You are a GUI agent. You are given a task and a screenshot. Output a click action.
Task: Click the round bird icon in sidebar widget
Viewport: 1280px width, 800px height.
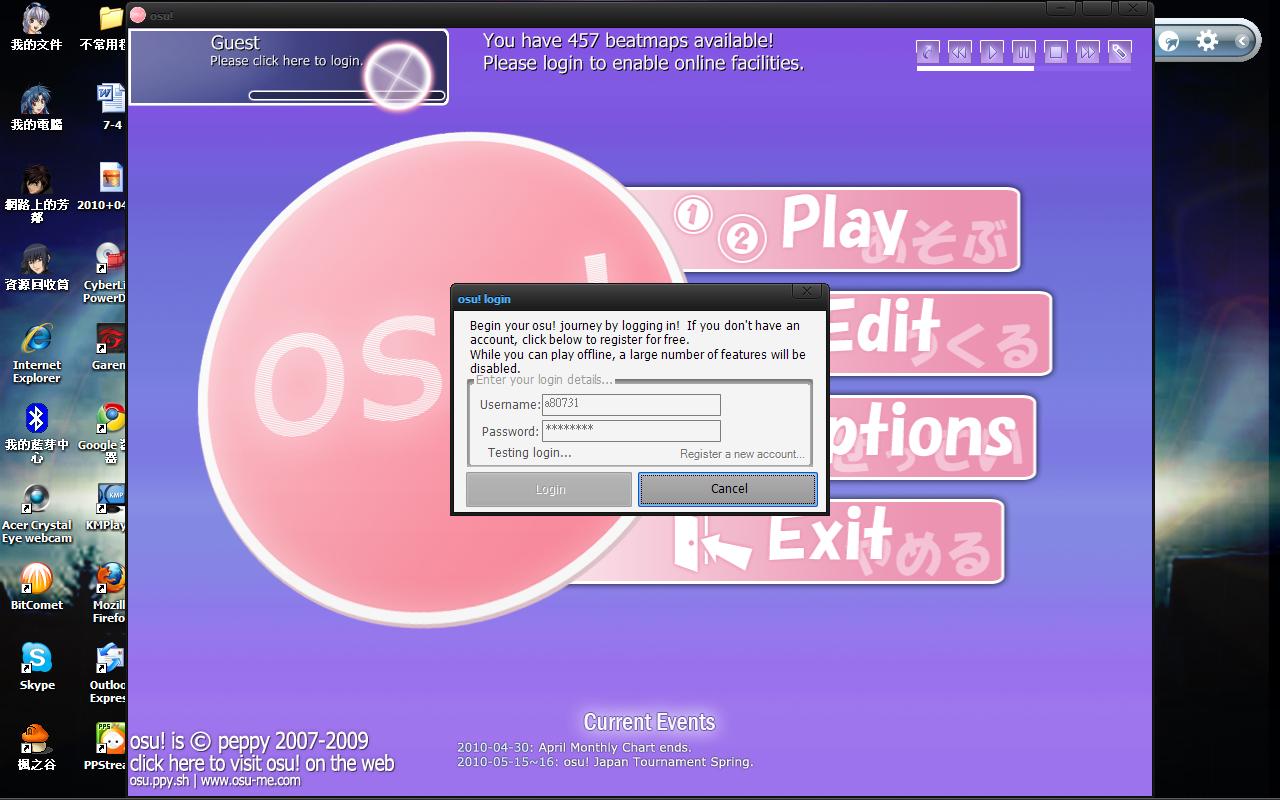point(1169,41)
